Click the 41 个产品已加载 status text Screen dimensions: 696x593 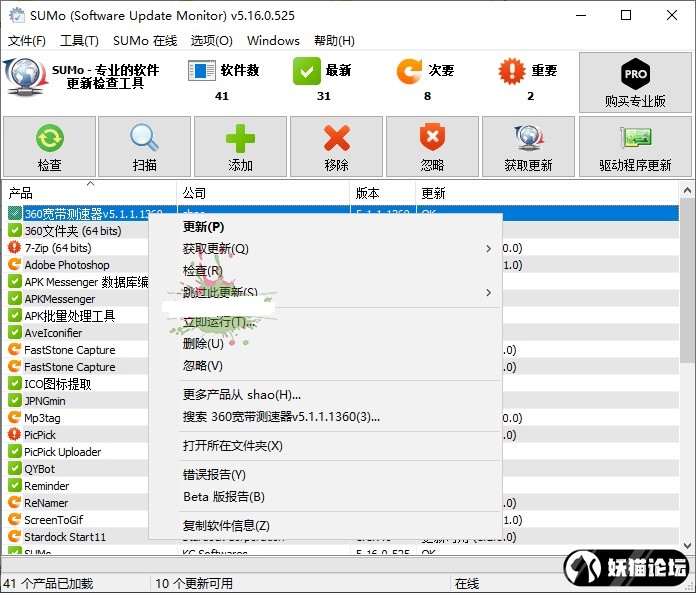tap(48, 583)
